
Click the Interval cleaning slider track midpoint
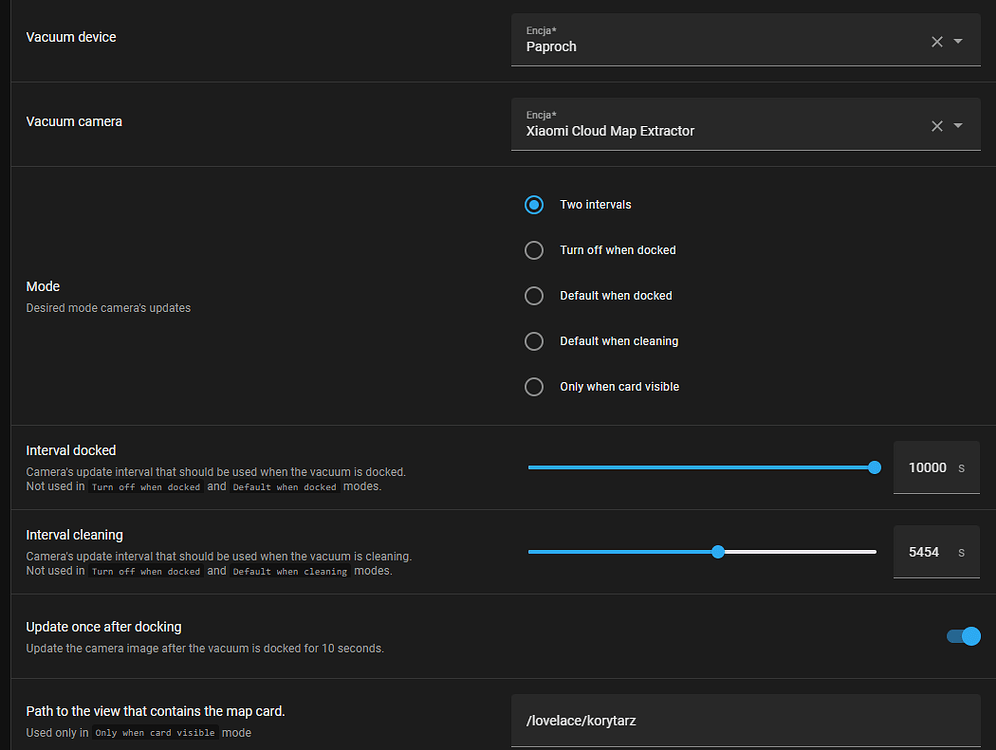click(x=702, y=551)
